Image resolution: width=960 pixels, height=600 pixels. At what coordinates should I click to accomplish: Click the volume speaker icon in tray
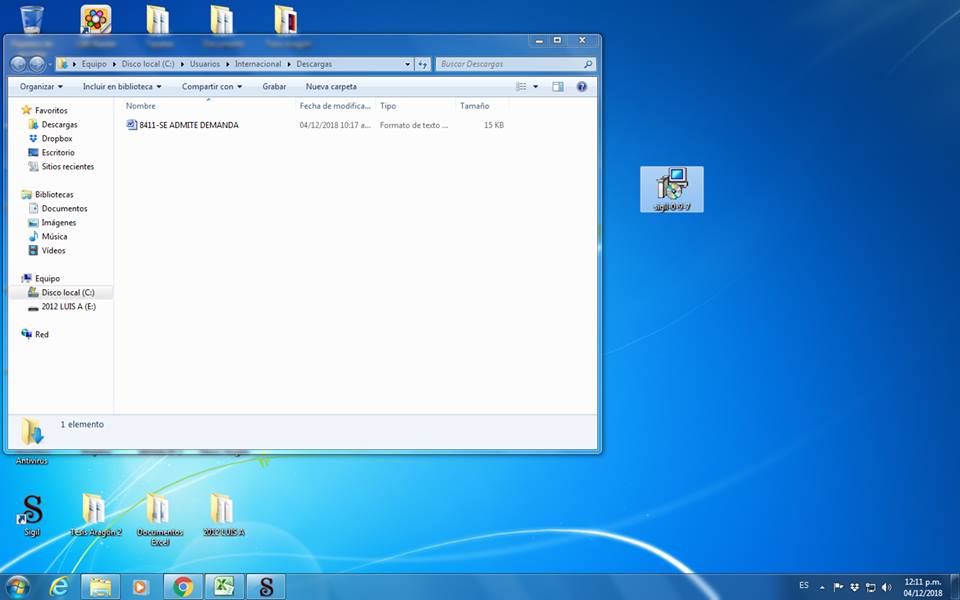886,587
